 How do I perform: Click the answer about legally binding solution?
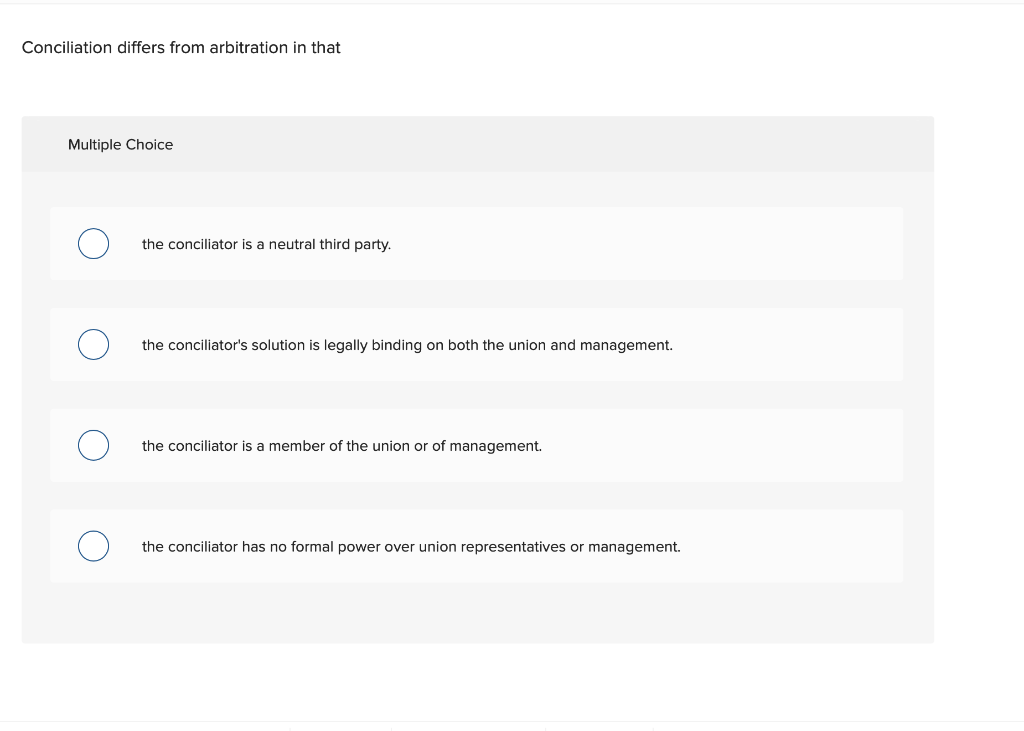(407, 345)
